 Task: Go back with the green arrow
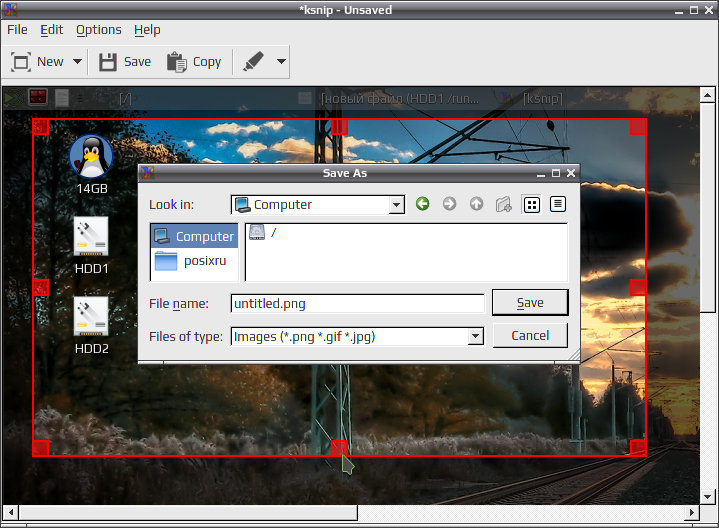pos(422,204)
